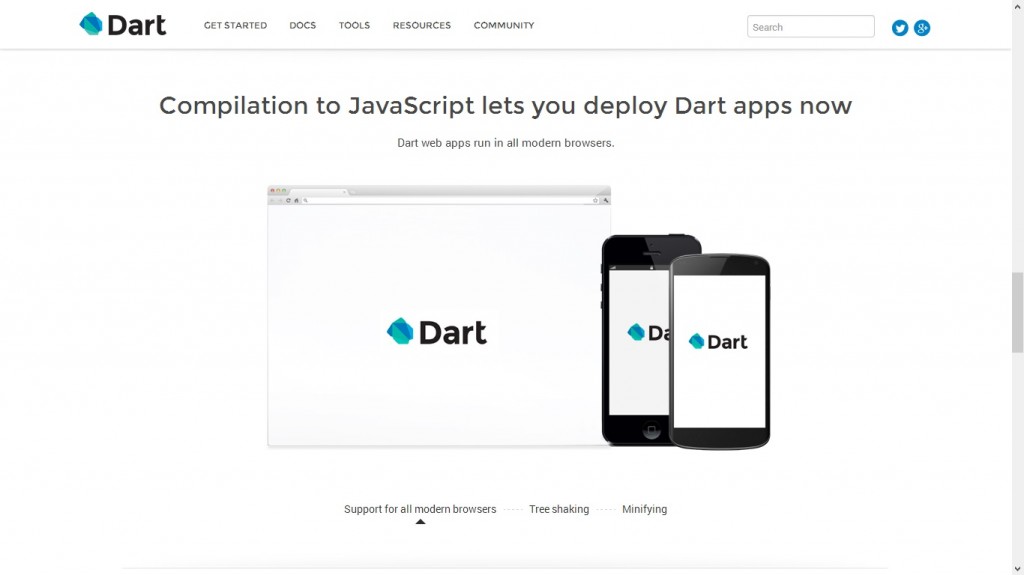1024x575 pixels.
Task: Select Support for all modern browsers tab
Action: pyautogui.click(x=420, y=509)
